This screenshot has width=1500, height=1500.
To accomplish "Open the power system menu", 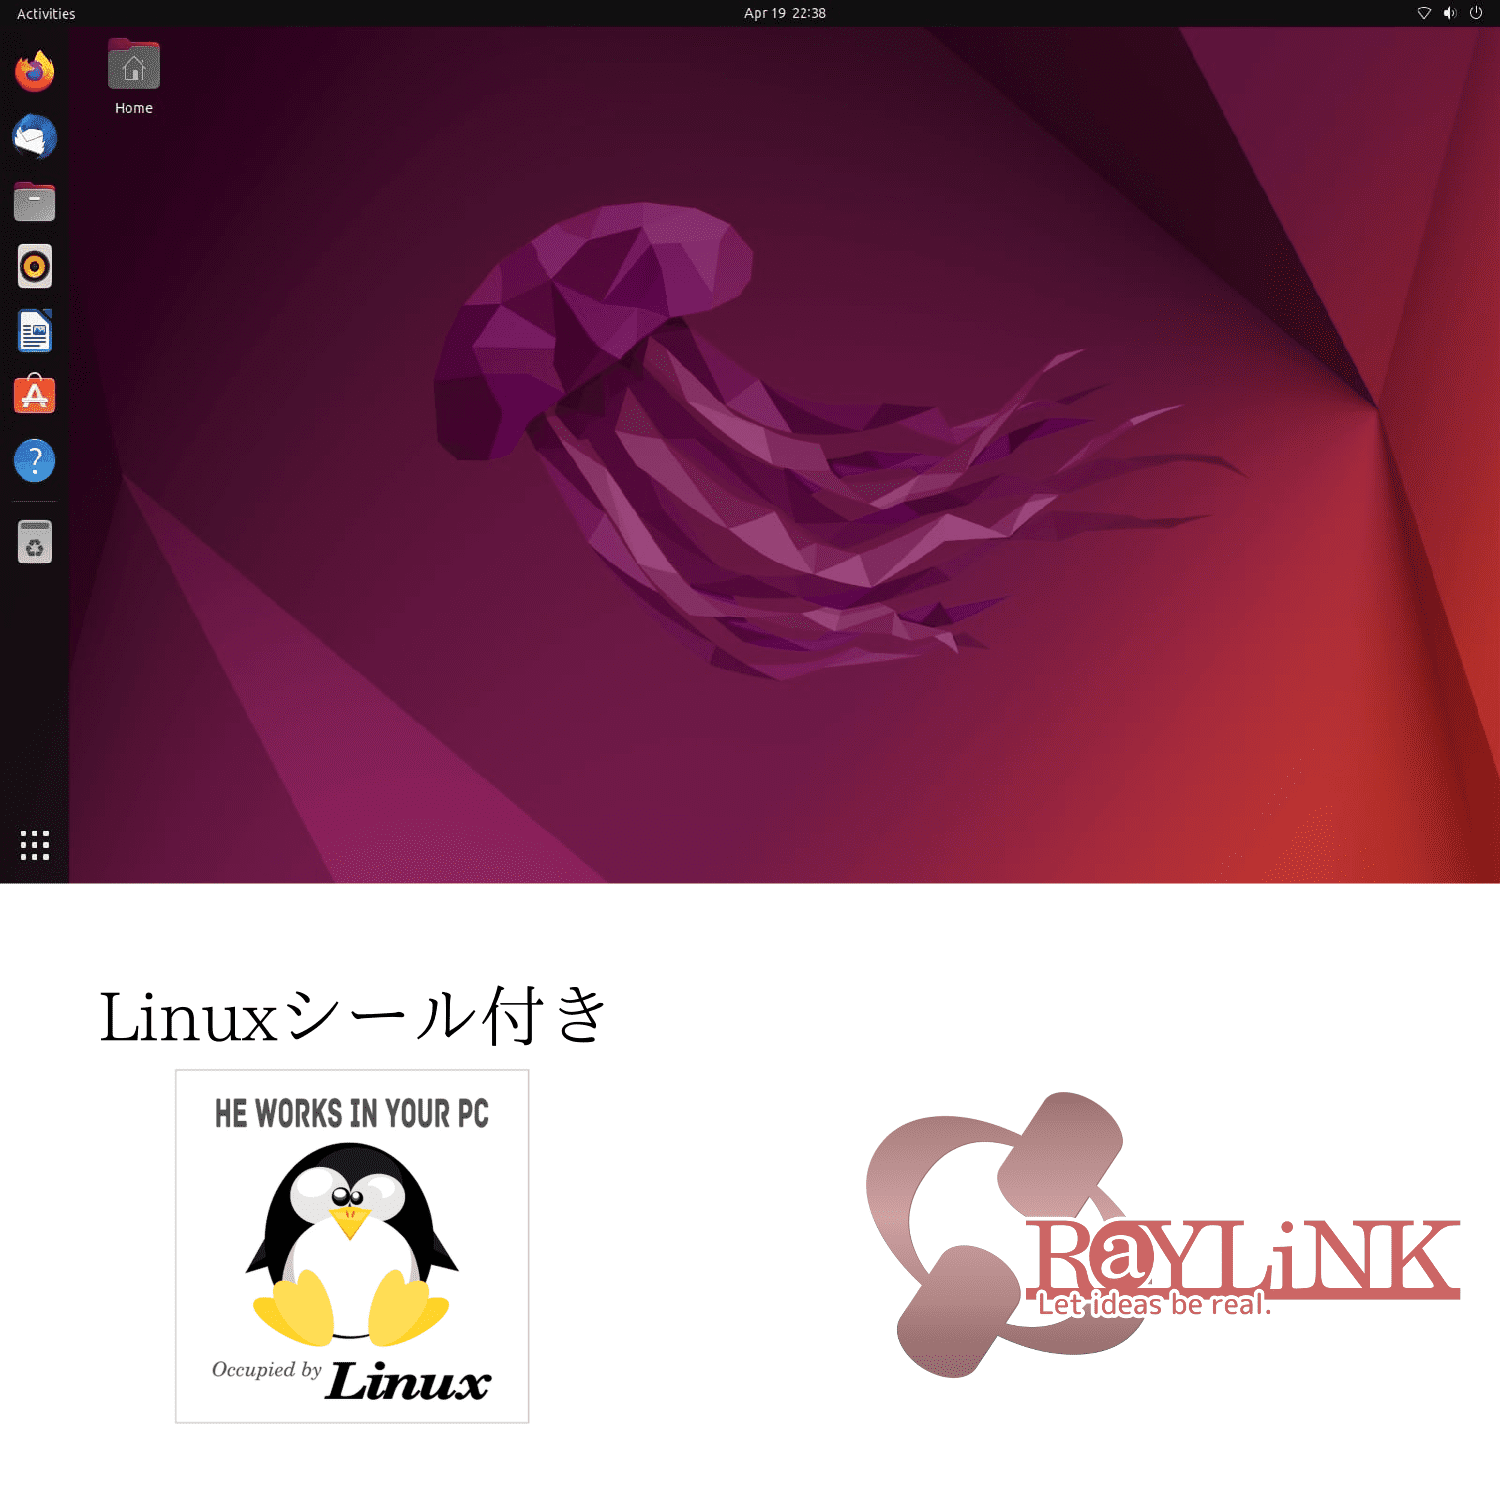I will pyautogui.click(x=1475, y=13).
